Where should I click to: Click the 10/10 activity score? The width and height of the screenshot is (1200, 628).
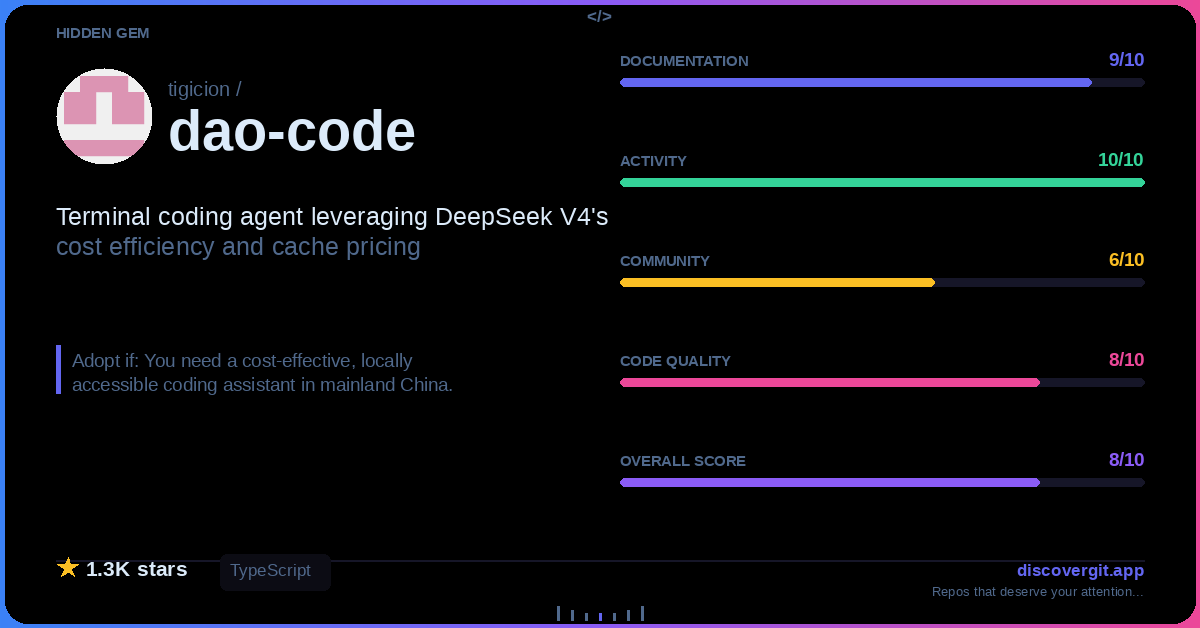(x=1120, y=160)
